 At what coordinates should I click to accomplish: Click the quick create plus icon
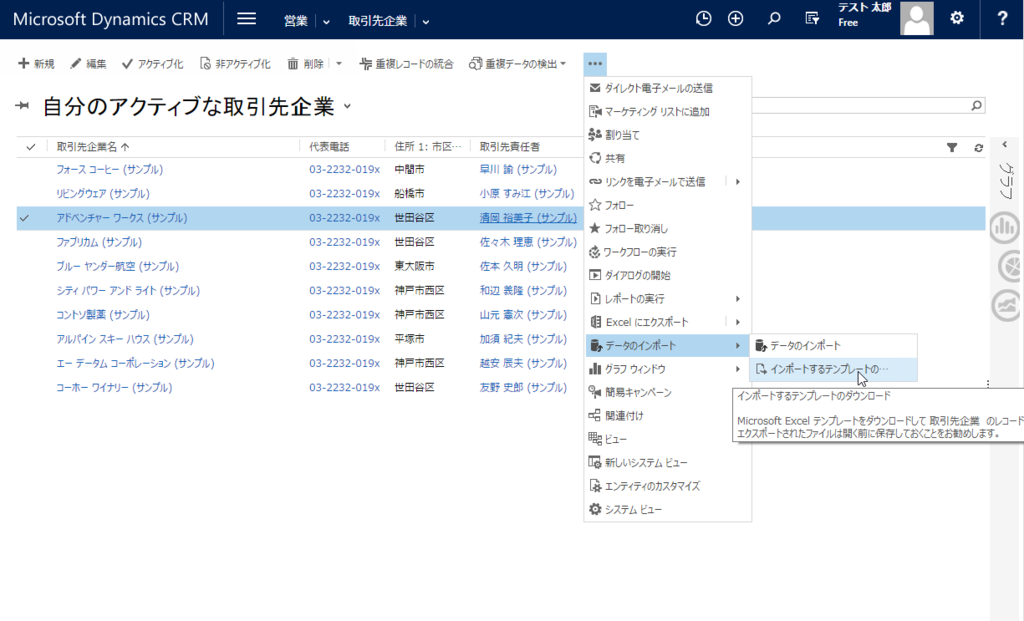[735, 19]
